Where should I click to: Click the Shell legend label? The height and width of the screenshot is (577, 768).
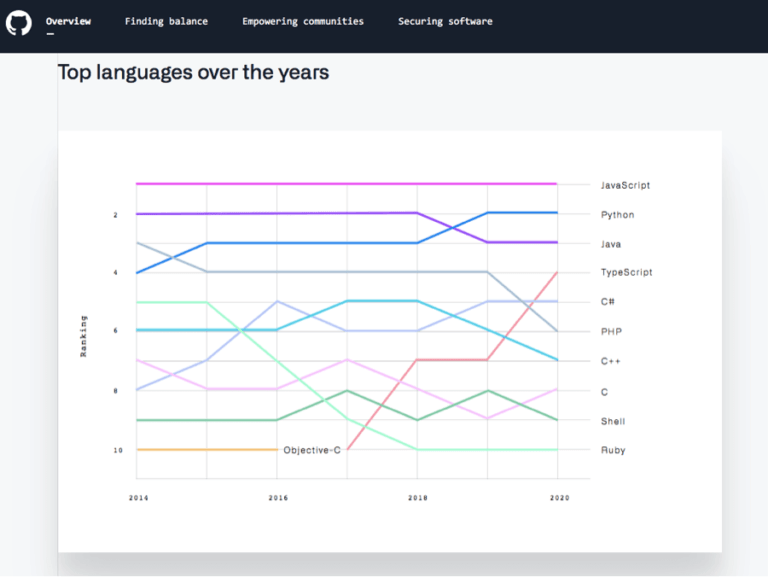pyautogui.click(x=613, y=421)
